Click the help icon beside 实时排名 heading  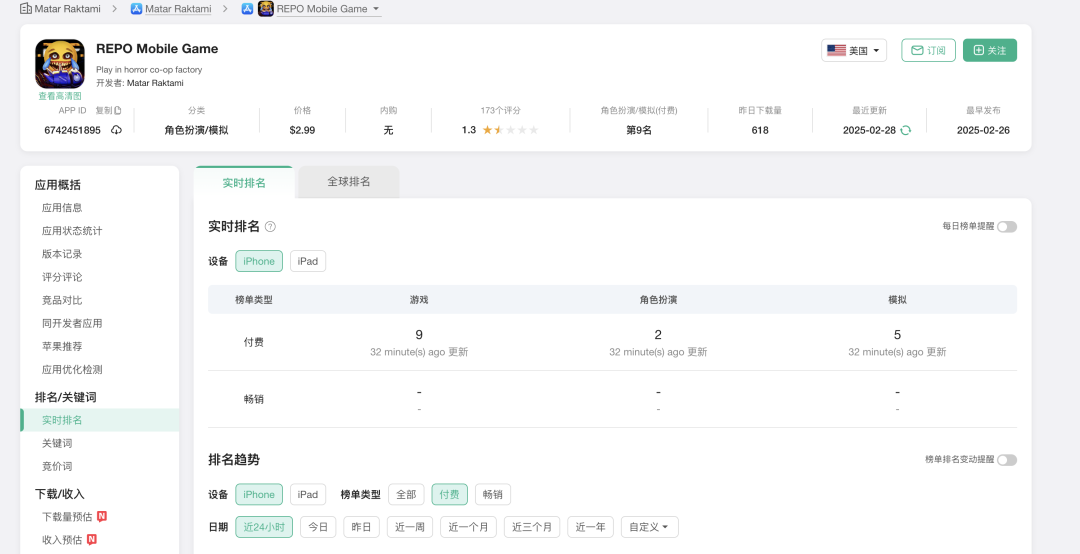pyautogui.click(x=271, y=226)
